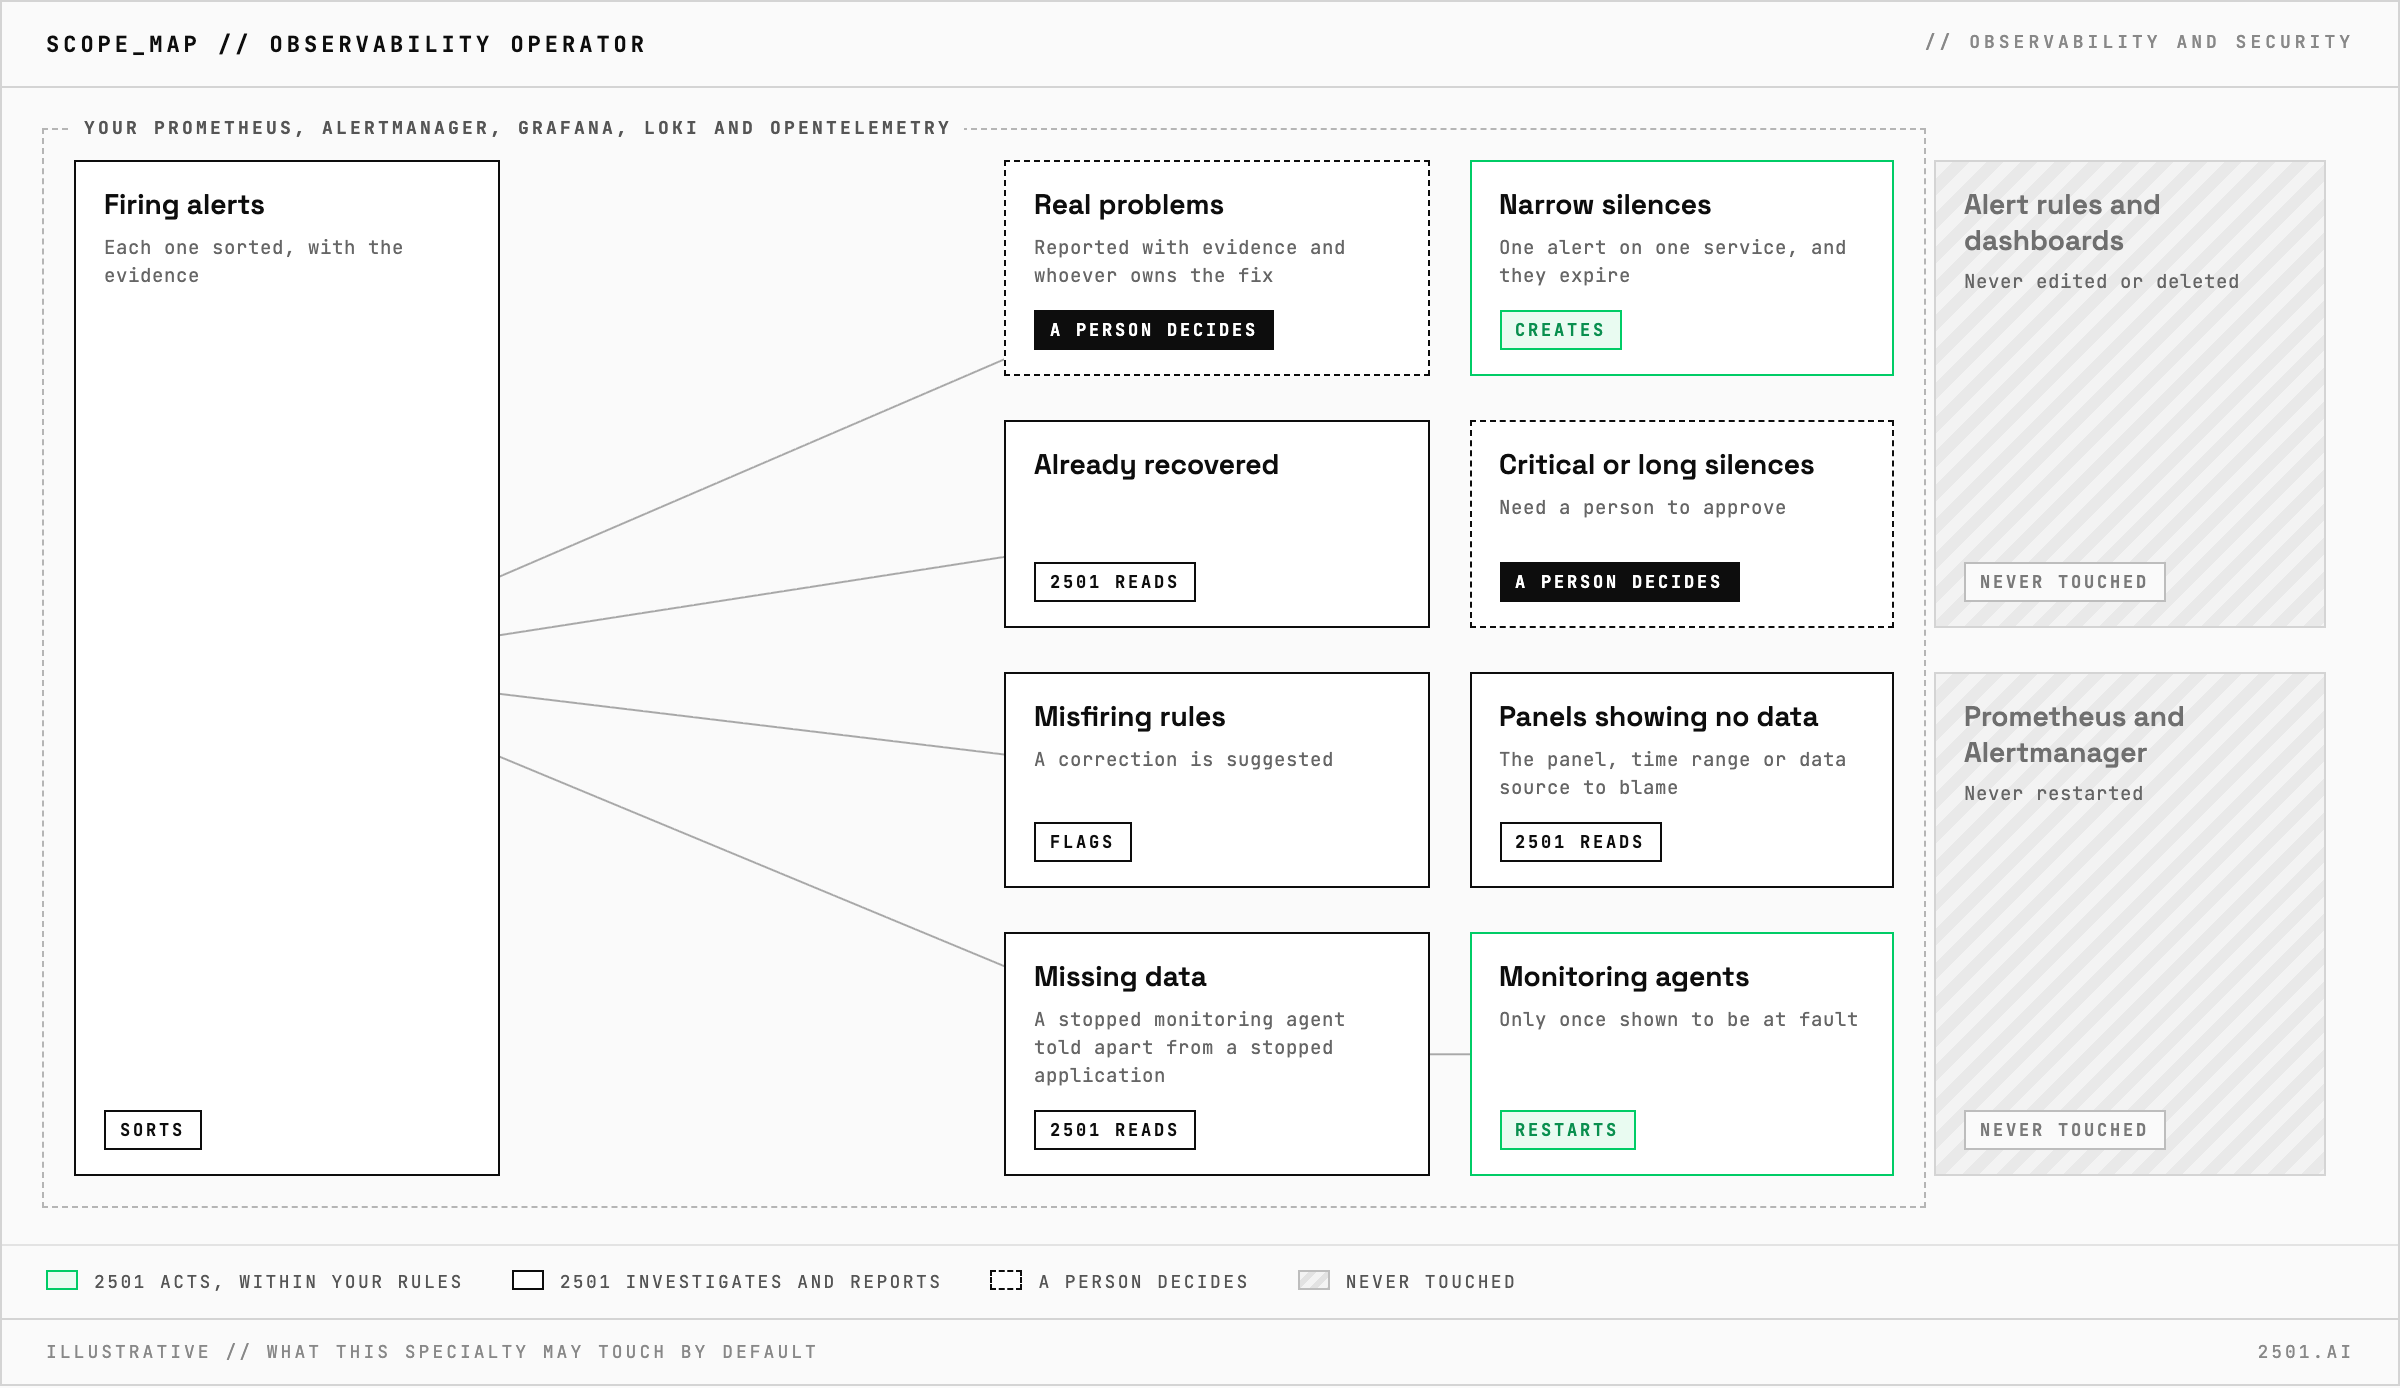Click the solid-outline legend swatch for investigates and reports
2400x1388 pixels.
pyautogui.click(x=528, y=1281)
